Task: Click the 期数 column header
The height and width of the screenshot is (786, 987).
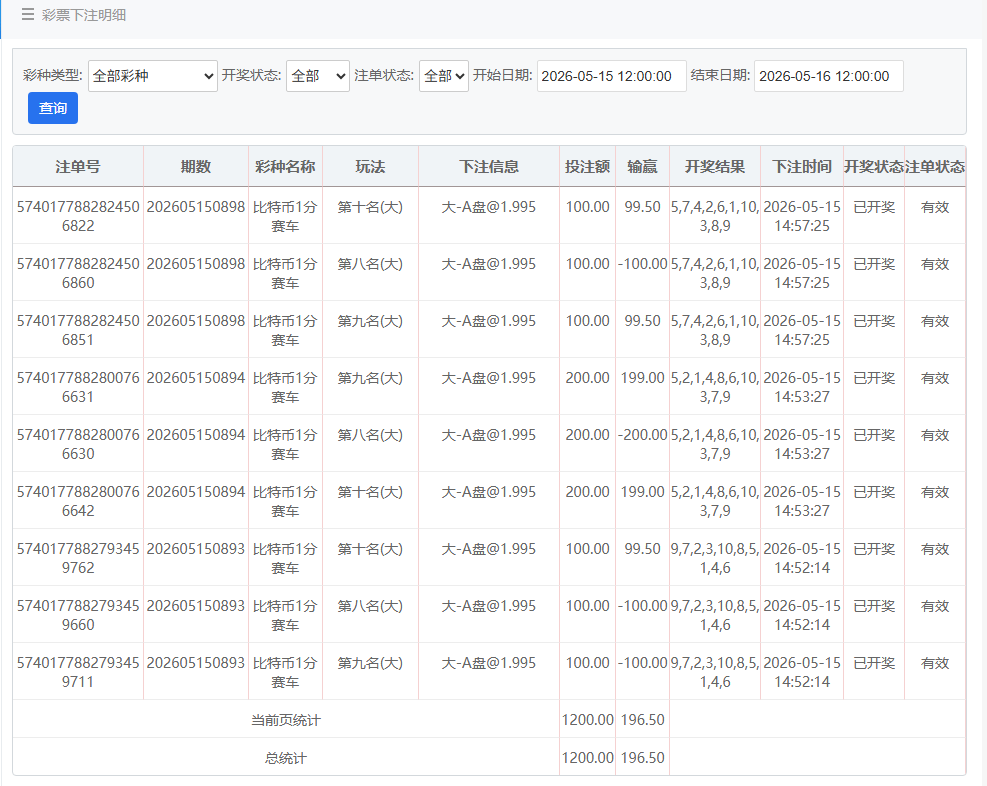Action: (196, 167)
